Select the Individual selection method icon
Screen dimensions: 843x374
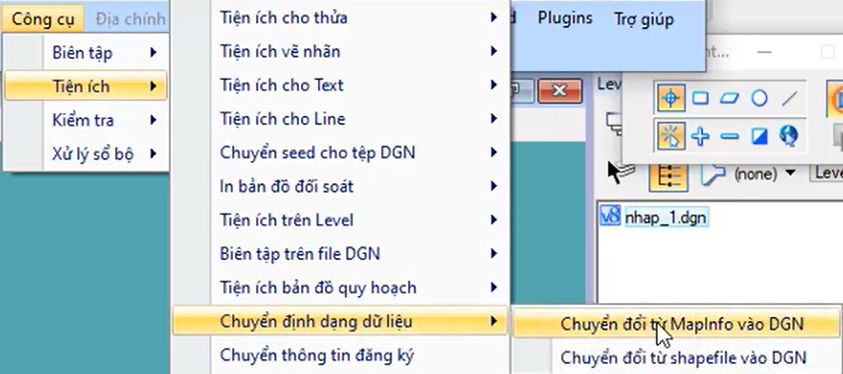click(671, 98)
